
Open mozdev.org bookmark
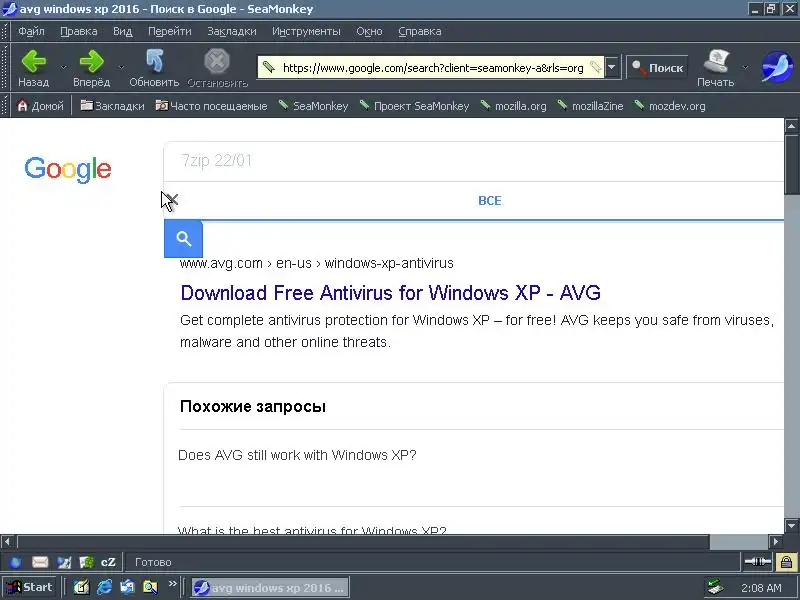pos(670,106)
